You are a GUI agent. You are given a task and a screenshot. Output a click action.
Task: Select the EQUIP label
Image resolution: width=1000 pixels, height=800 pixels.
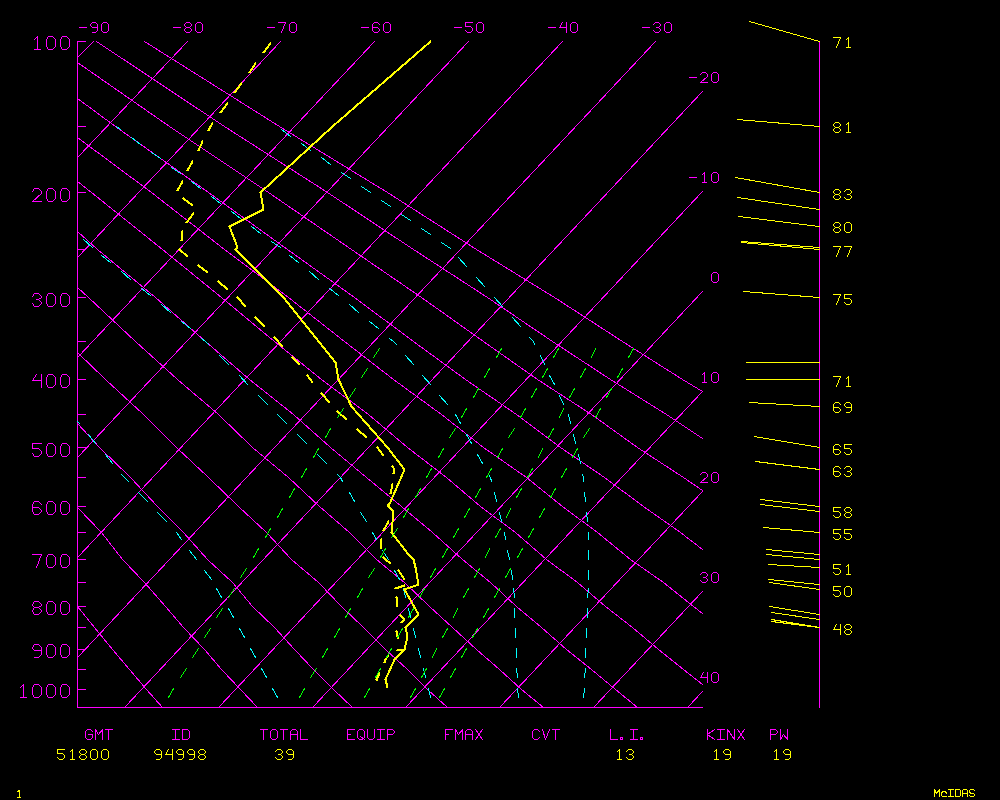[x=370, y=735]
